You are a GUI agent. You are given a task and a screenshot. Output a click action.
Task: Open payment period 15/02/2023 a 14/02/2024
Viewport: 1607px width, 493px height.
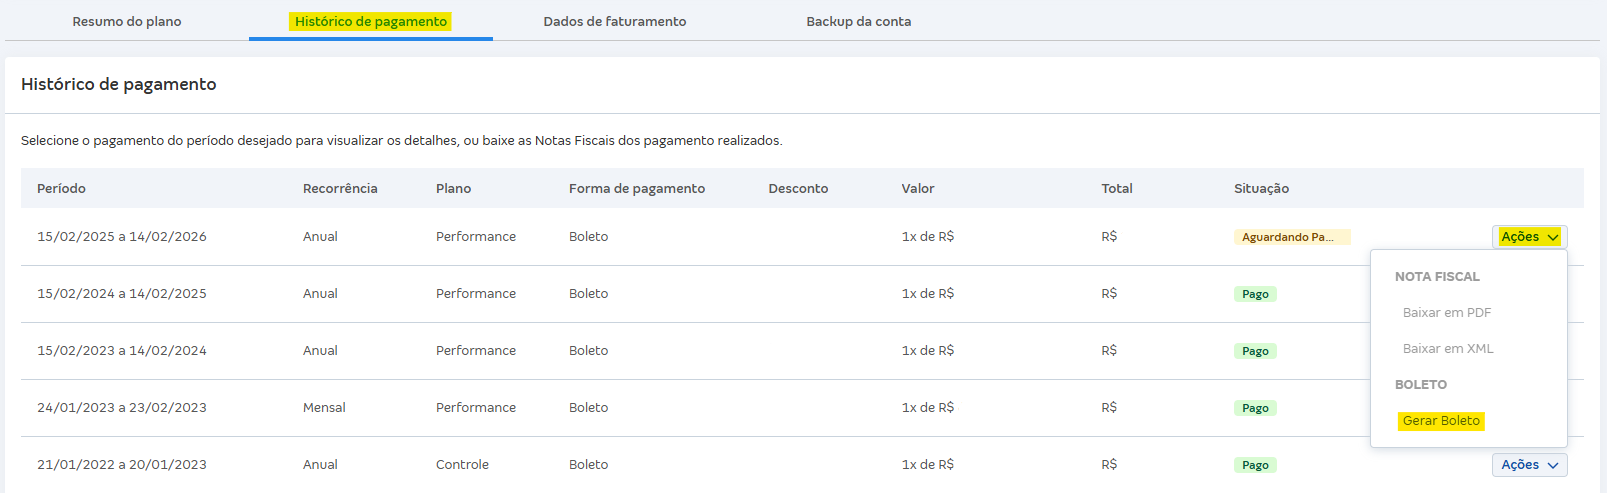tap(122, 351)
